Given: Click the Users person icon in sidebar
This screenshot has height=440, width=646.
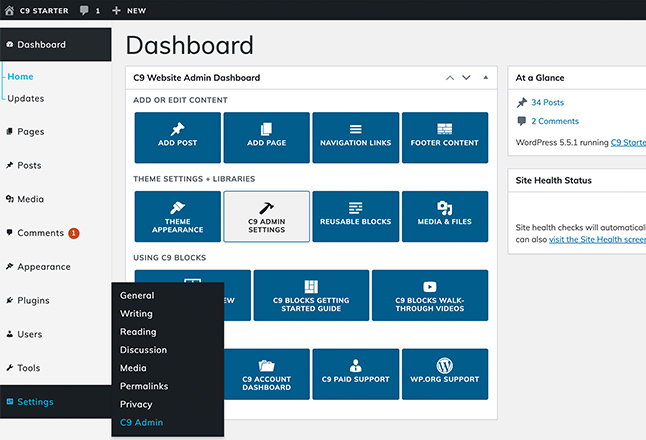Looking at the screenshot, I should pyautogui.click(x=9, y=334).
